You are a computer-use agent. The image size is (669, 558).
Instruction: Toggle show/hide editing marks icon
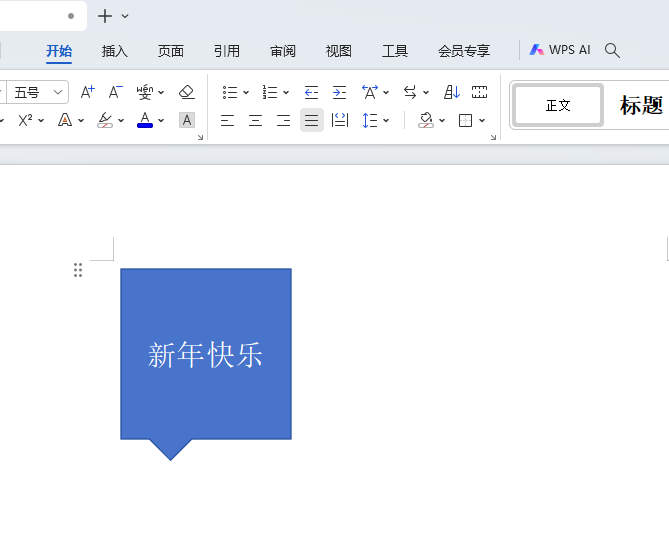pos(480,92)
